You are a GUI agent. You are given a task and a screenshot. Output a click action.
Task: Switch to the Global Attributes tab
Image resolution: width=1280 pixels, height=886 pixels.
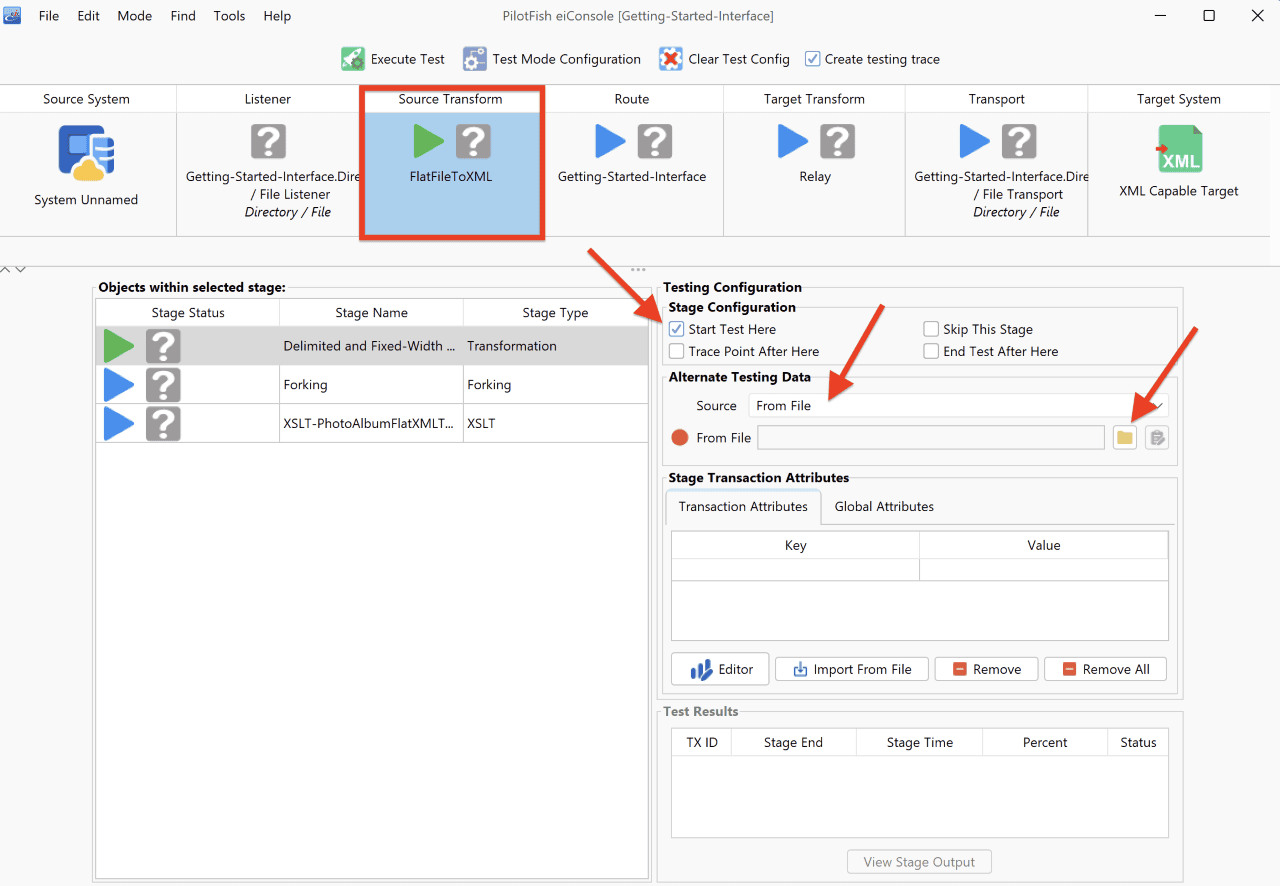click(x=884, y=506)
